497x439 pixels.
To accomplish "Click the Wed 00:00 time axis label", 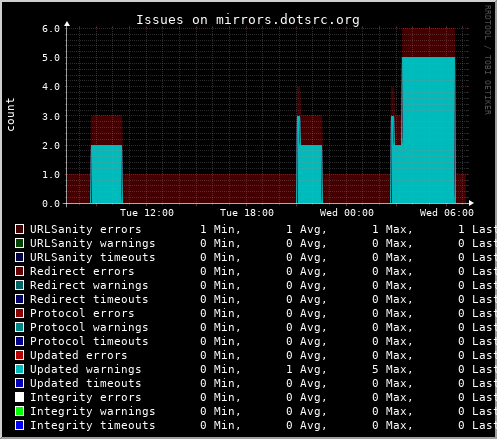I will [347, 213].
